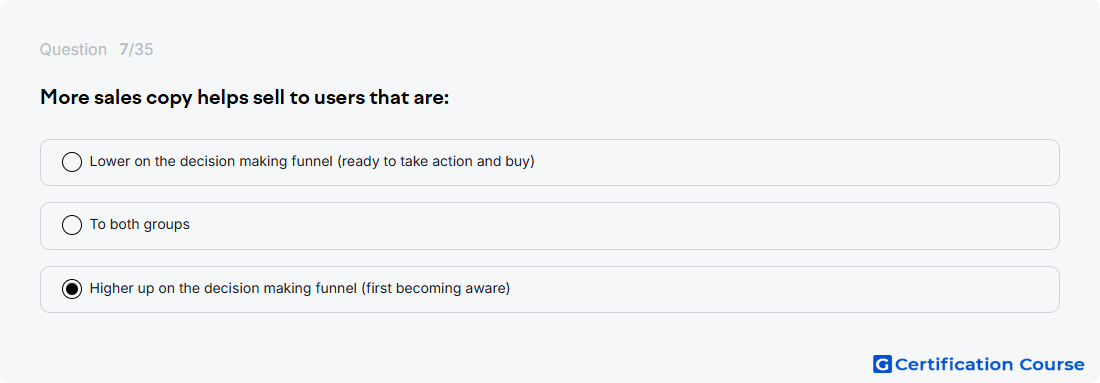Click the "(ready to take action and buy)" text

436,161
